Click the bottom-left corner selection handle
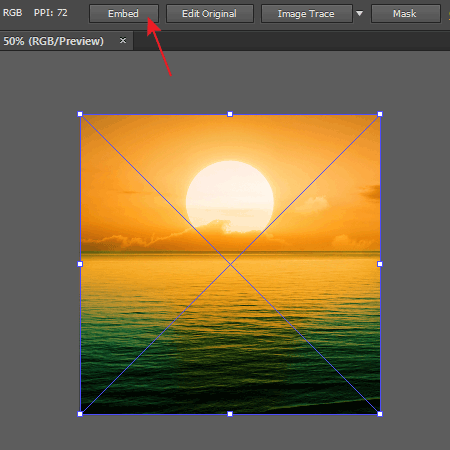The image size is (450, 450). 80,414
